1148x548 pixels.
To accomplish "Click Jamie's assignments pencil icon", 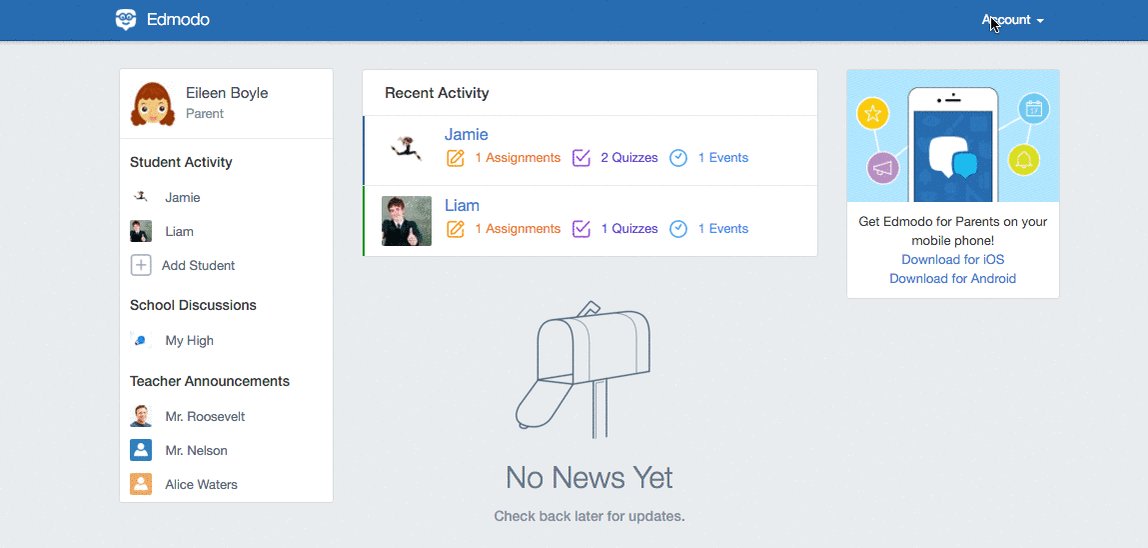I will pos(455,158).
